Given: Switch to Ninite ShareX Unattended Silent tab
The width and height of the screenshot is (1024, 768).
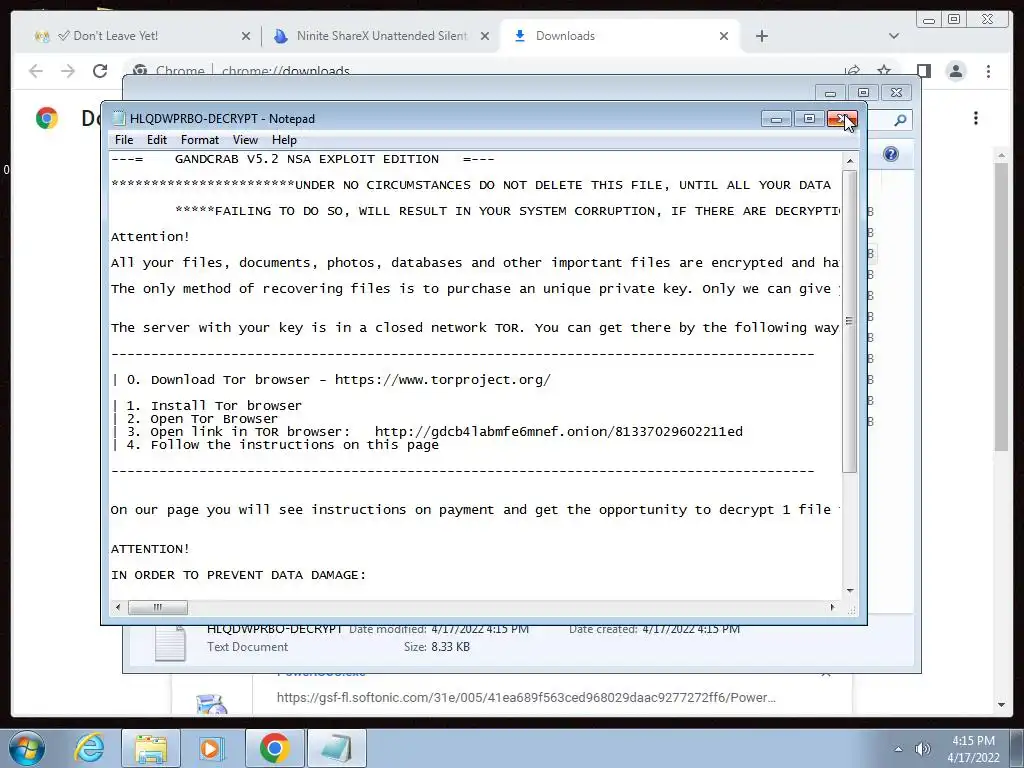Looking at the screenshot, I should click(x=379, y=36).
